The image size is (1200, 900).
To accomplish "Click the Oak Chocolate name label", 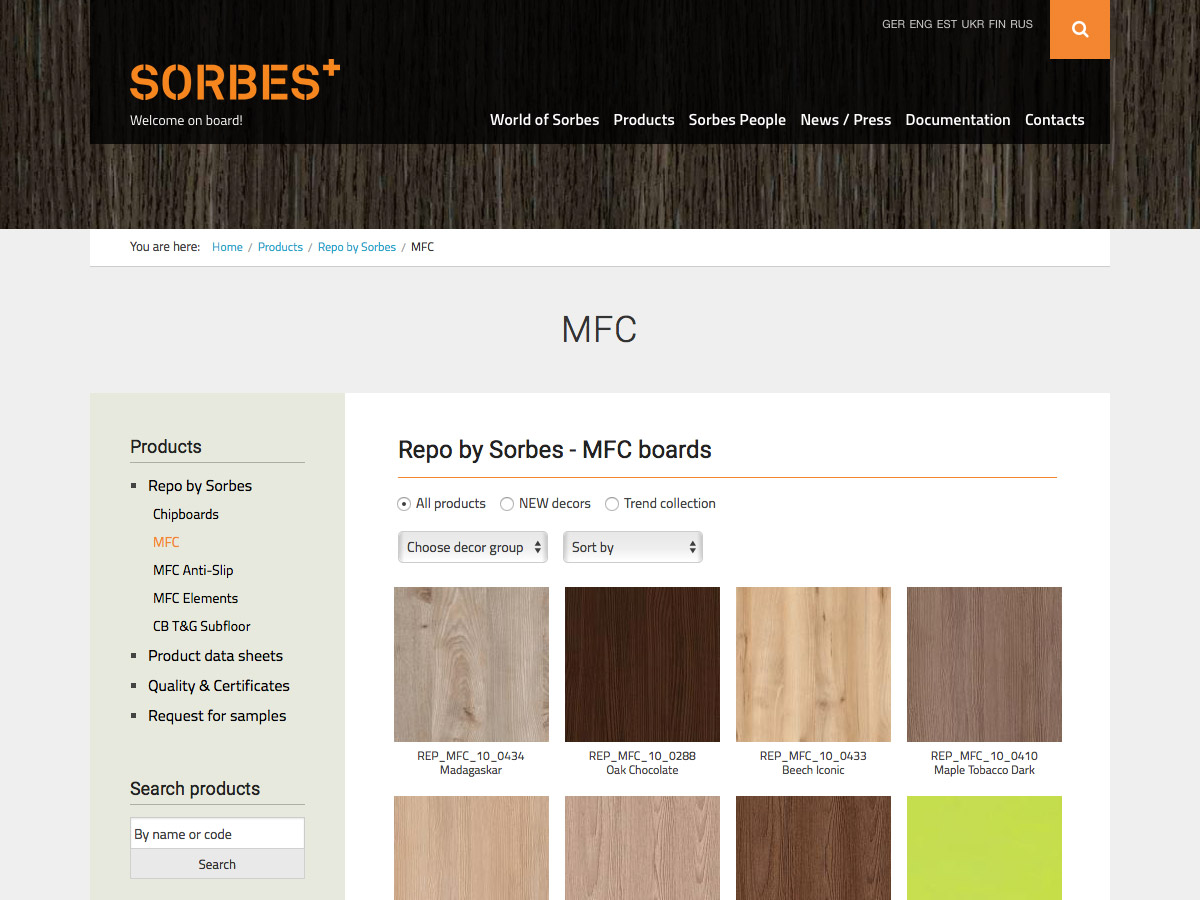I will point(642,770).
